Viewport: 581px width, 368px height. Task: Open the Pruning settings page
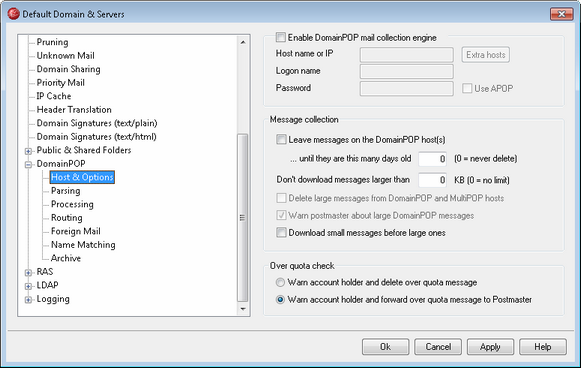pos(52,42)
